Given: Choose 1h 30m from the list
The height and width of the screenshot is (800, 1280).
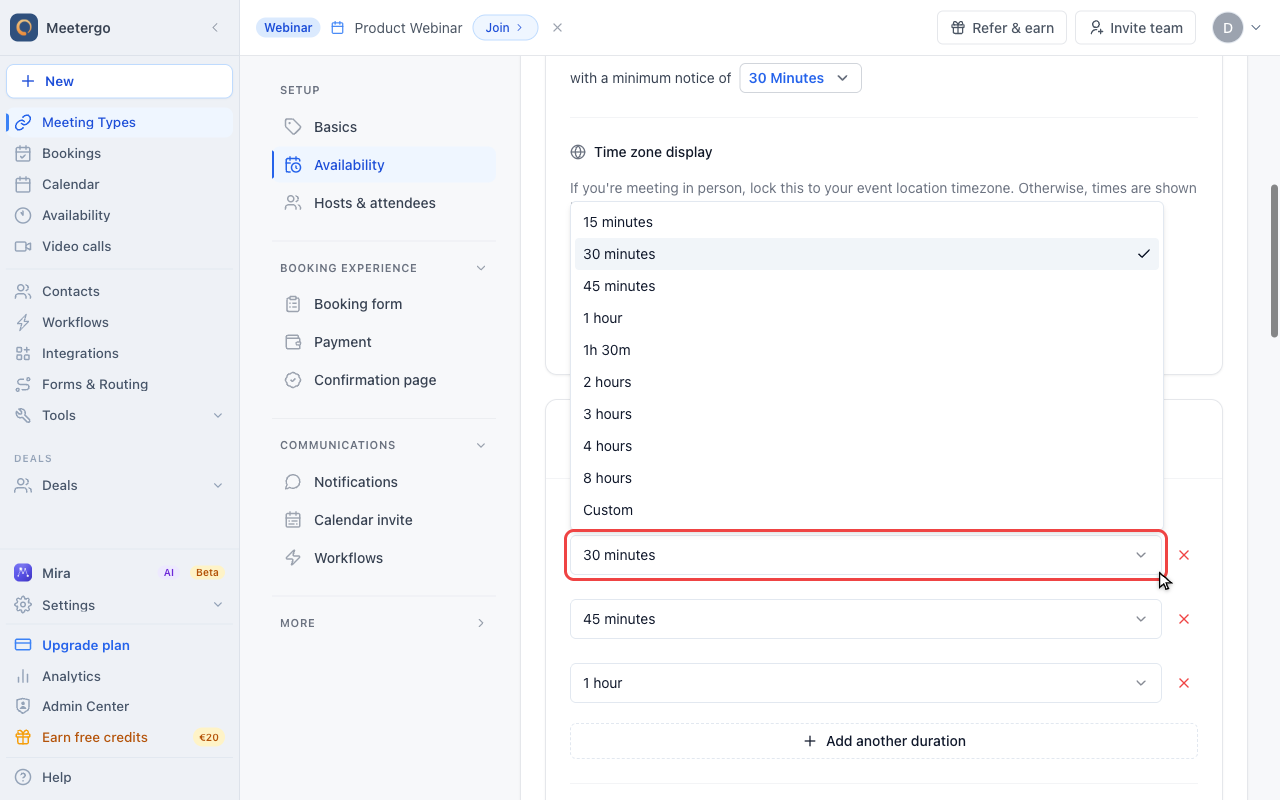Looking at the screenshot, I should point(867,350).
